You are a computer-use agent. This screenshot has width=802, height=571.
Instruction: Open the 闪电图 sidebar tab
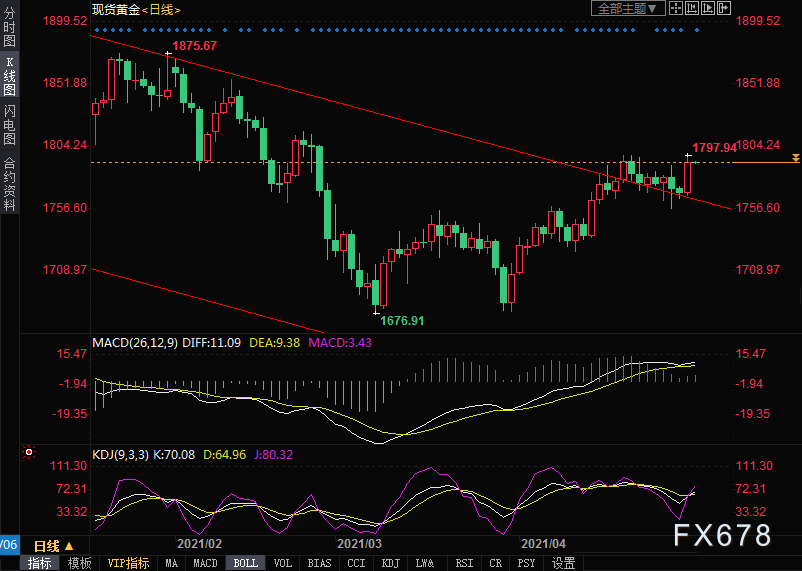(9, 125)
